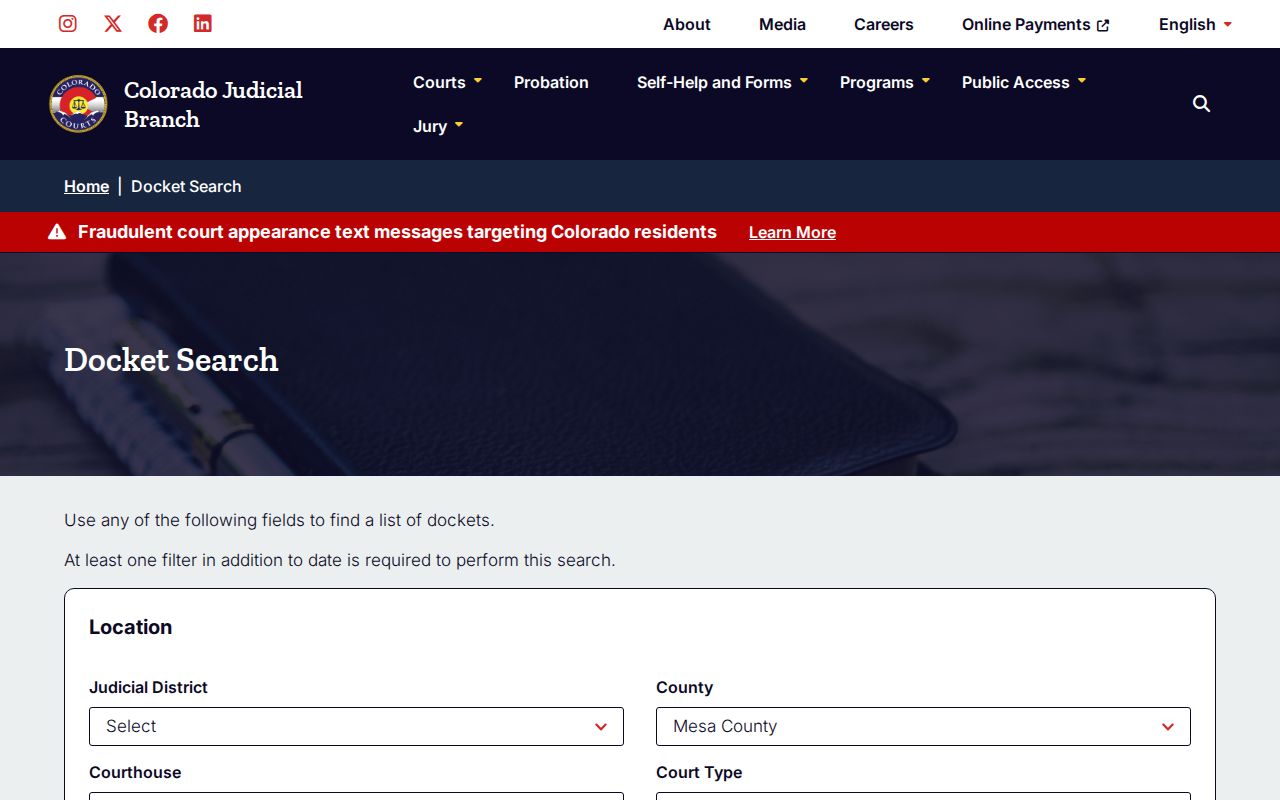This screenshot has height=800, width=1280.
Task: Follow the Learn More alert link
Action: [792, 232]
